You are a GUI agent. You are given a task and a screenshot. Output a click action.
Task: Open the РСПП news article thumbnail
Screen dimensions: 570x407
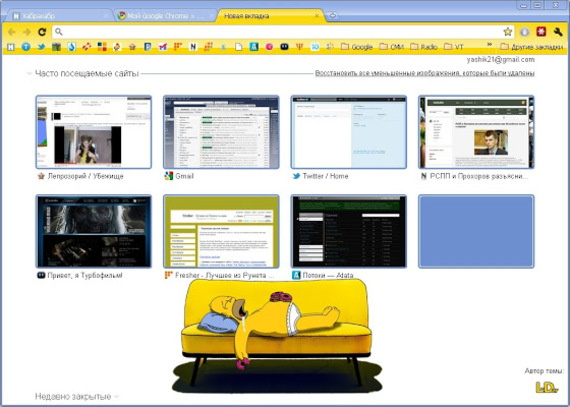(476, 132)
